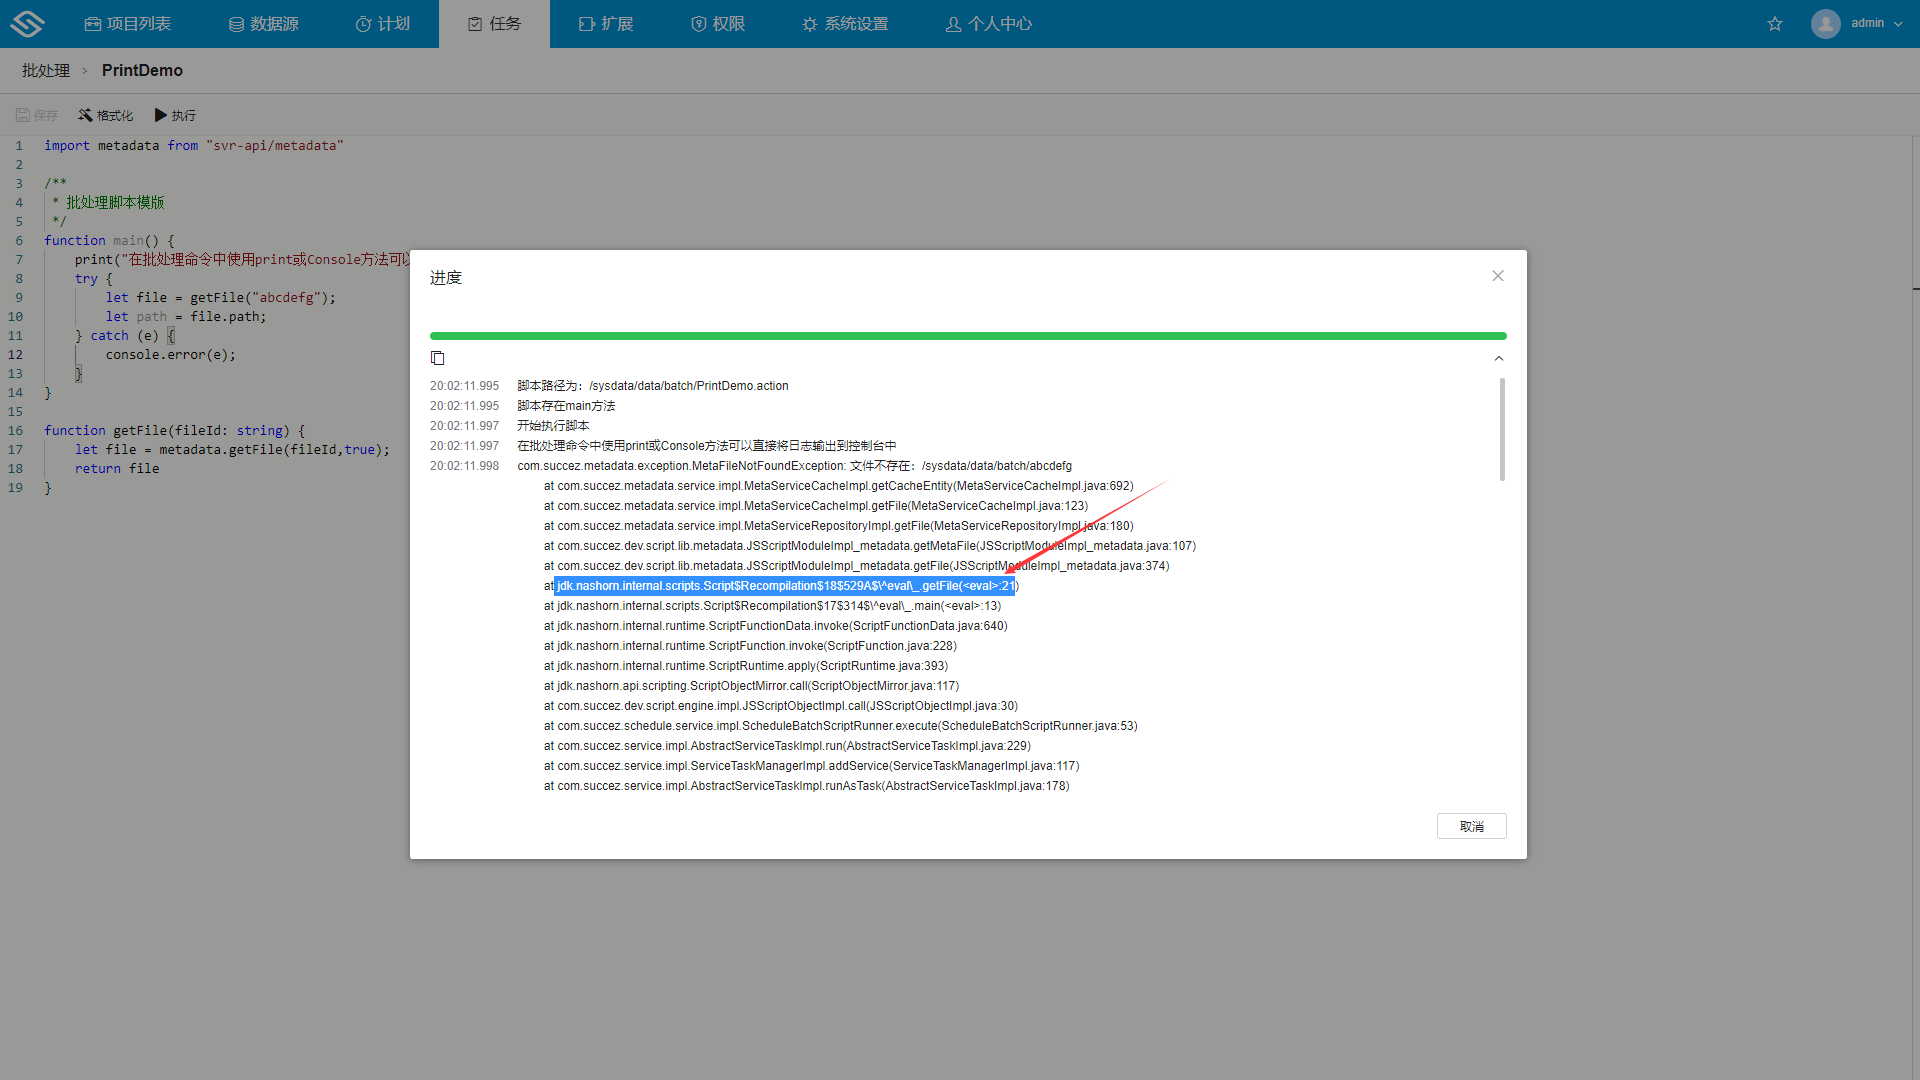Click the favorites star icon
This screenshot has width=1920, height=1080.
[1775, 24]
